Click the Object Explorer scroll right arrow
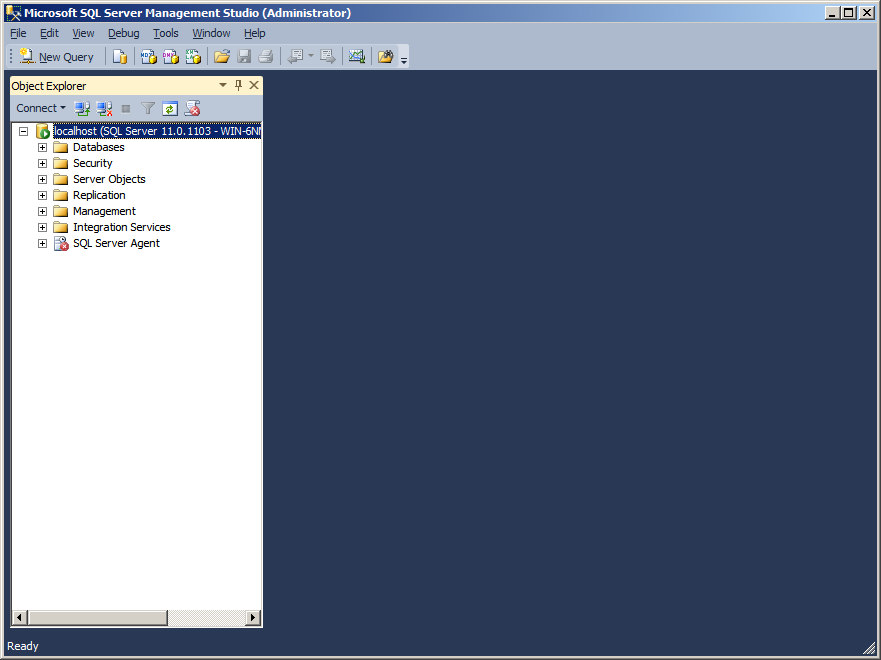The image size is (881, 660). 253,618
